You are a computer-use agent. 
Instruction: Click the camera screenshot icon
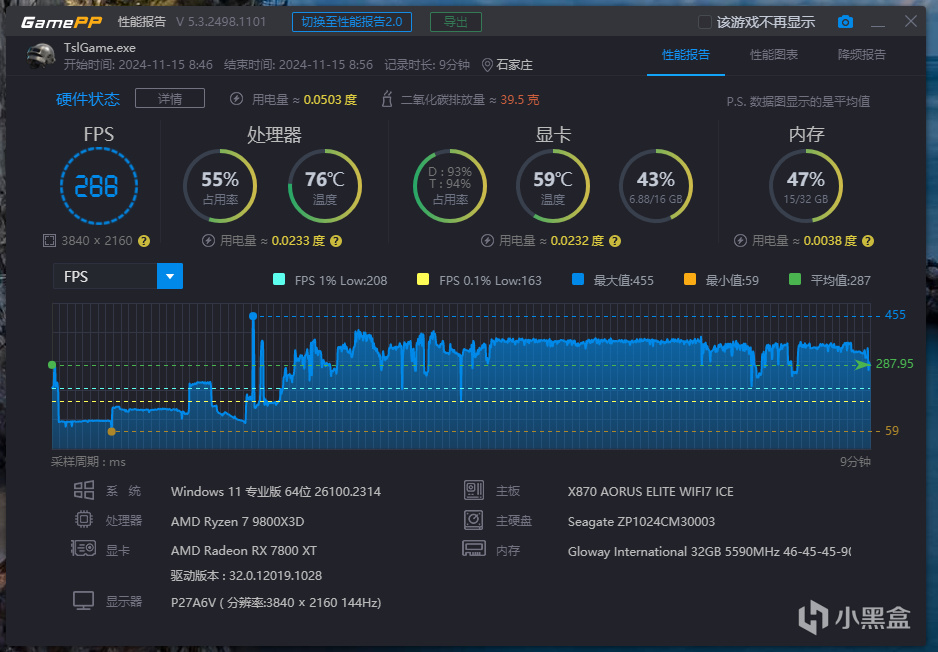click(x=845, y=22)
